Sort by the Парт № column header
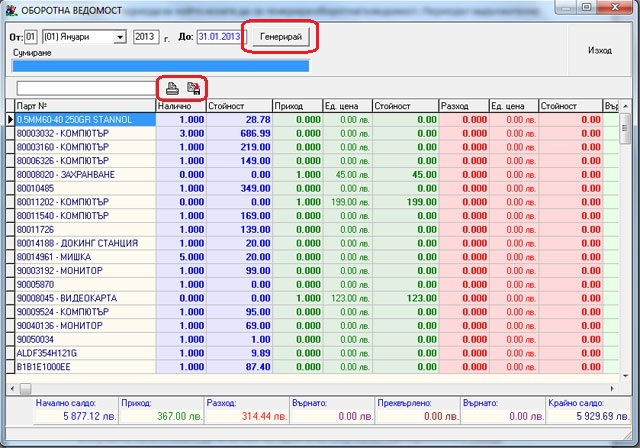Image resolution: width=640 pixels, height=448 pixels. tap(85, 106)
